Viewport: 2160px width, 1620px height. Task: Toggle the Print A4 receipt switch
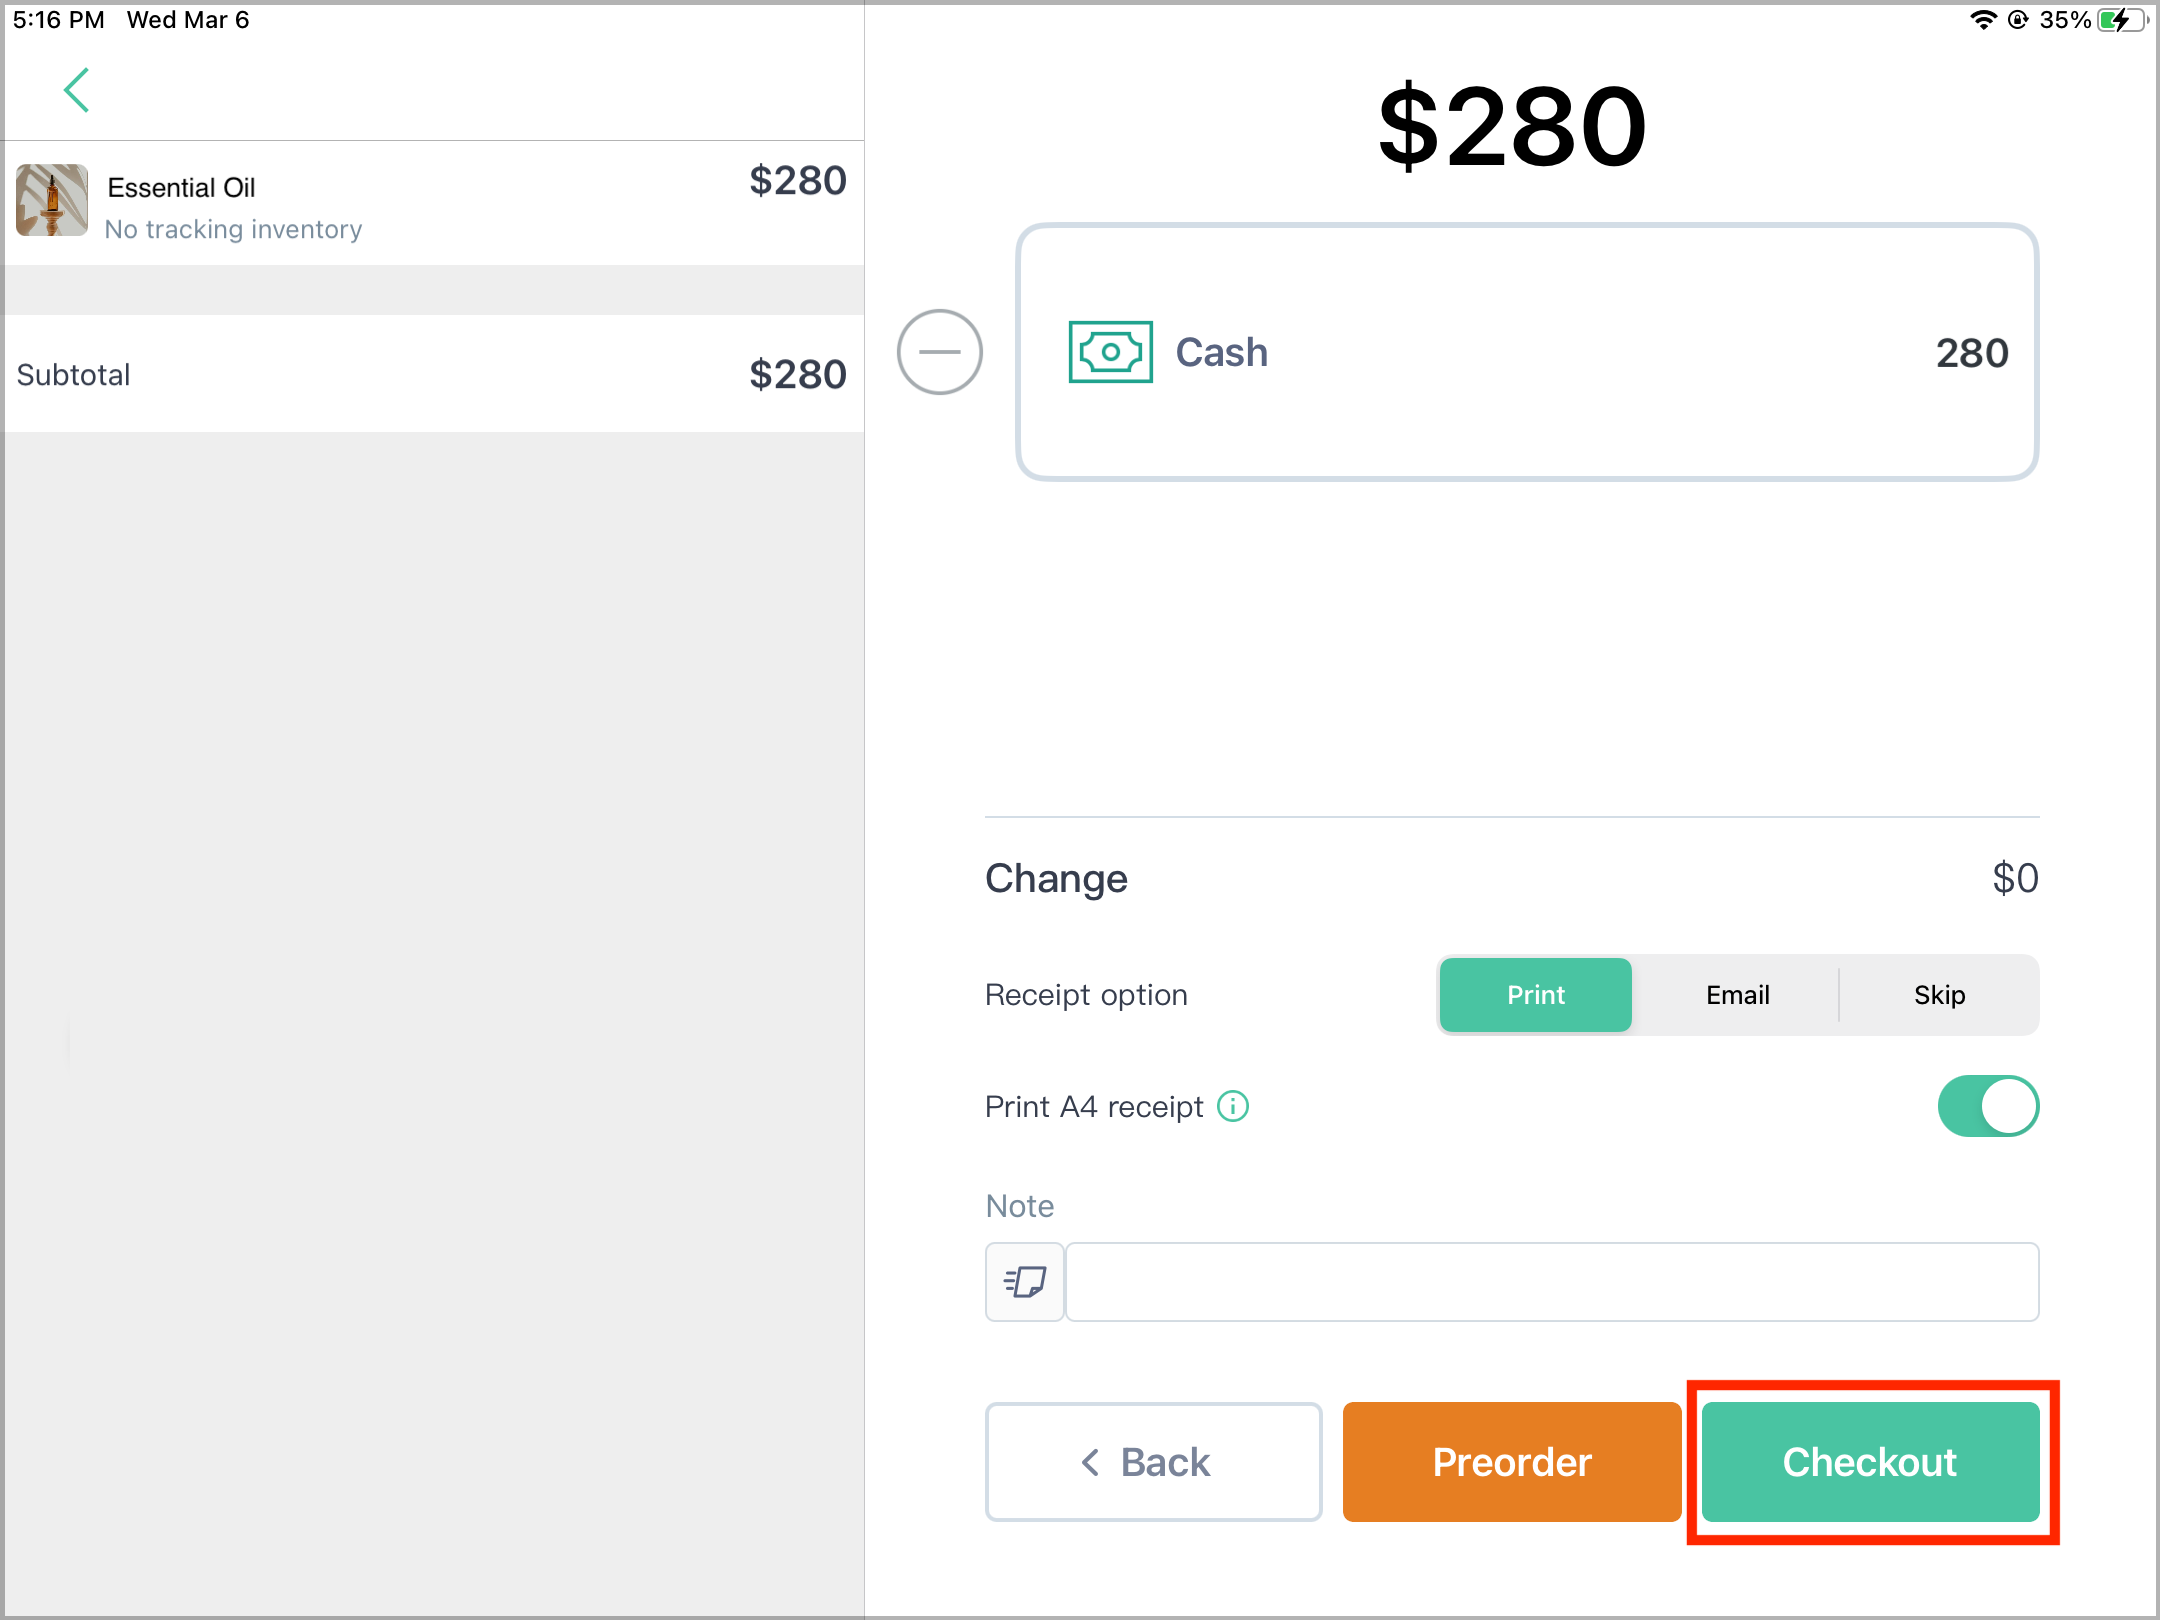pos(1988,1106)
